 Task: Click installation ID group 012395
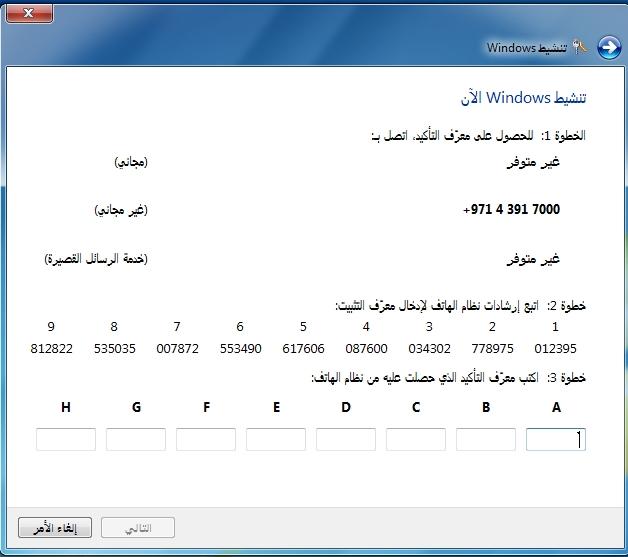point(555,348)
